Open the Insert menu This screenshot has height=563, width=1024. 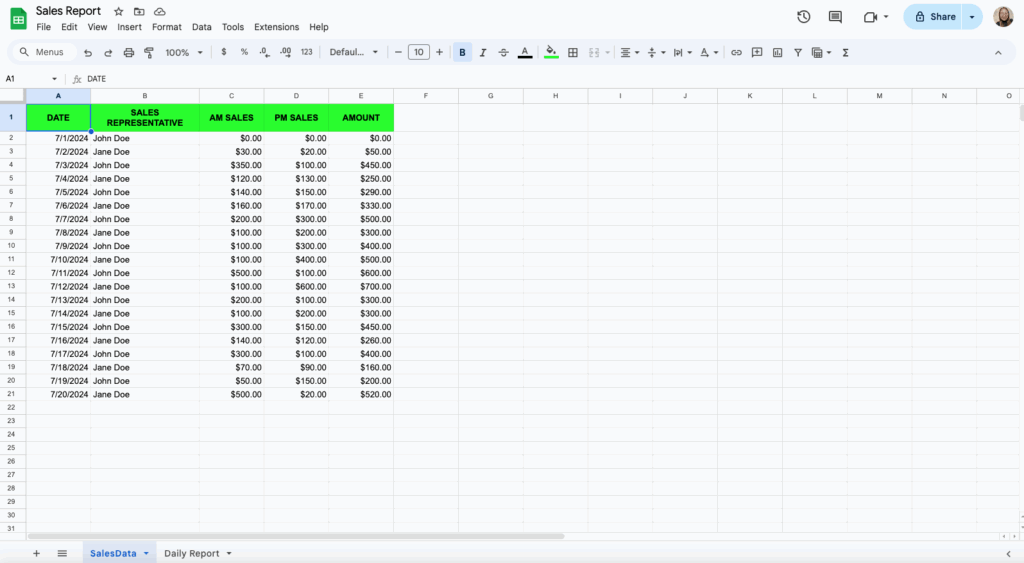click(129, 27)
